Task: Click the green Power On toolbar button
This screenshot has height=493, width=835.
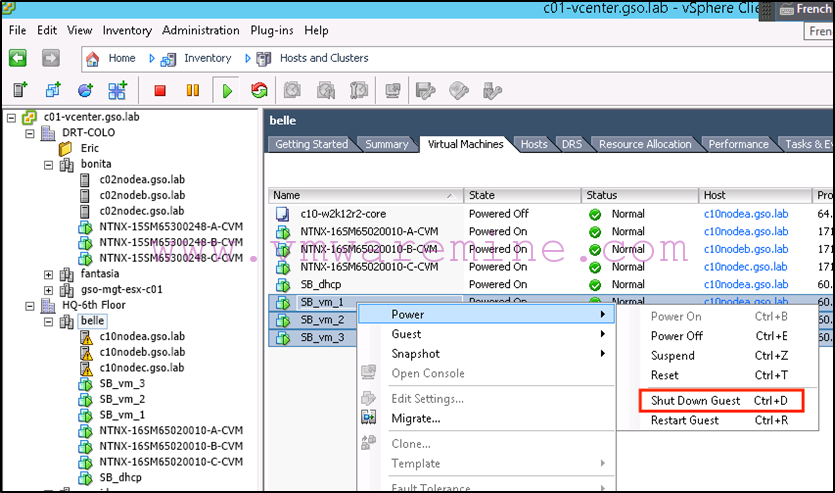Action: click(227, 91)
